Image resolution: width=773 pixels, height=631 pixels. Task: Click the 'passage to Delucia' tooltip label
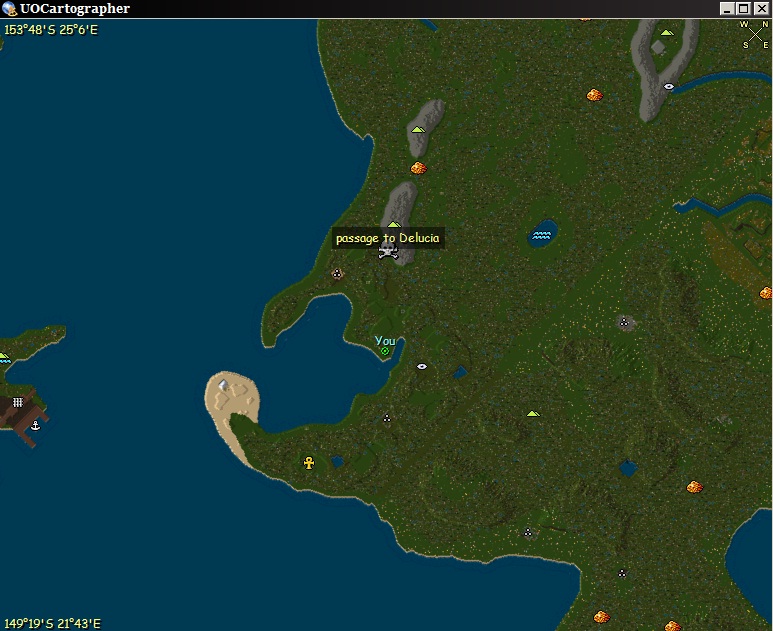pyautogui.click(x=387, y=238)
